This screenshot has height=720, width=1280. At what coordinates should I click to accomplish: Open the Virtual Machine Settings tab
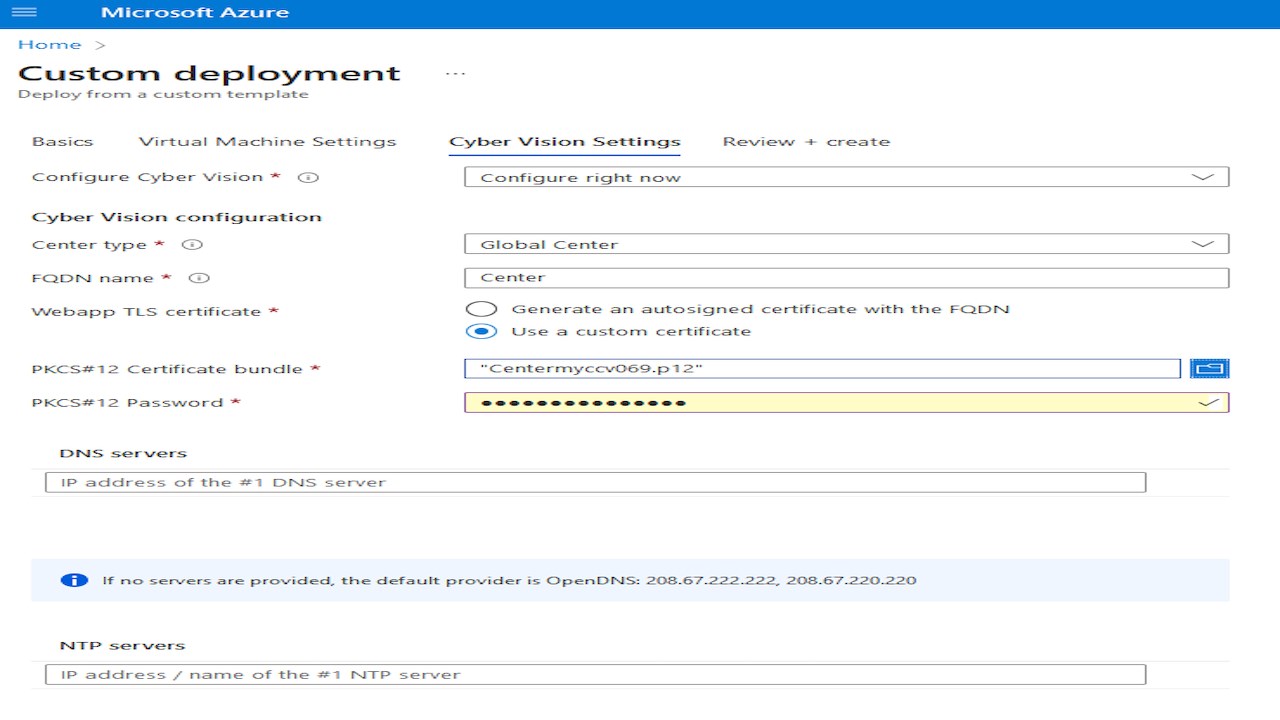(x=267, y=142)
